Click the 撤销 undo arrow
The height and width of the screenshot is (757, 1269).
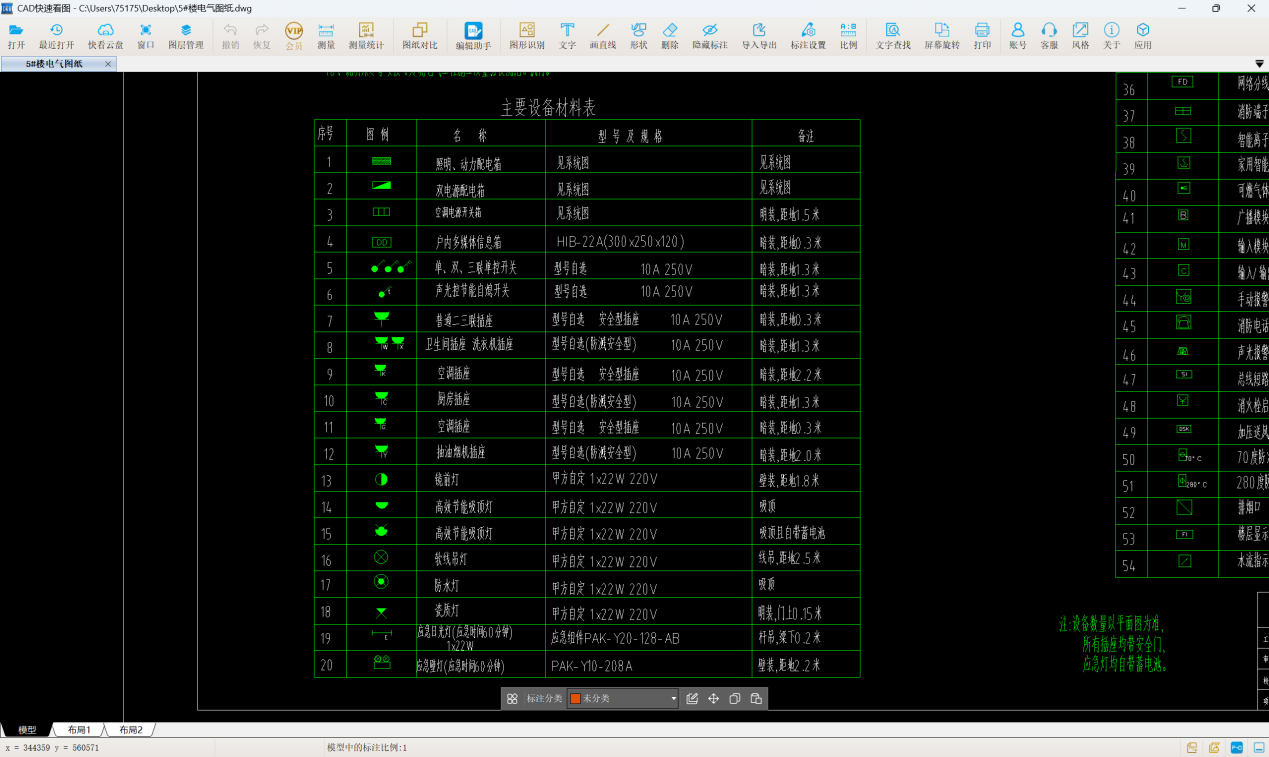point(230,36)
